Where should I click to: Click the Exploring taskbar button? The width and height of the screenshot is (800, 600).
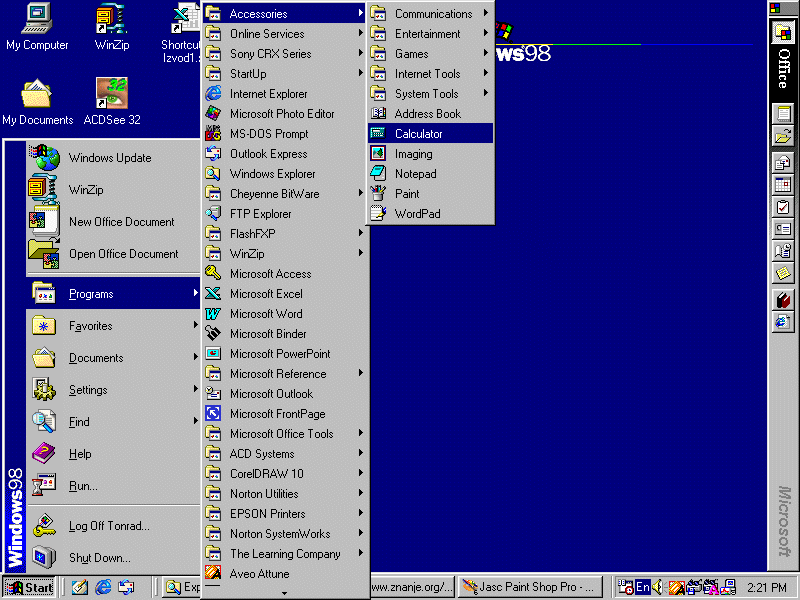click(x=182, y=587)
